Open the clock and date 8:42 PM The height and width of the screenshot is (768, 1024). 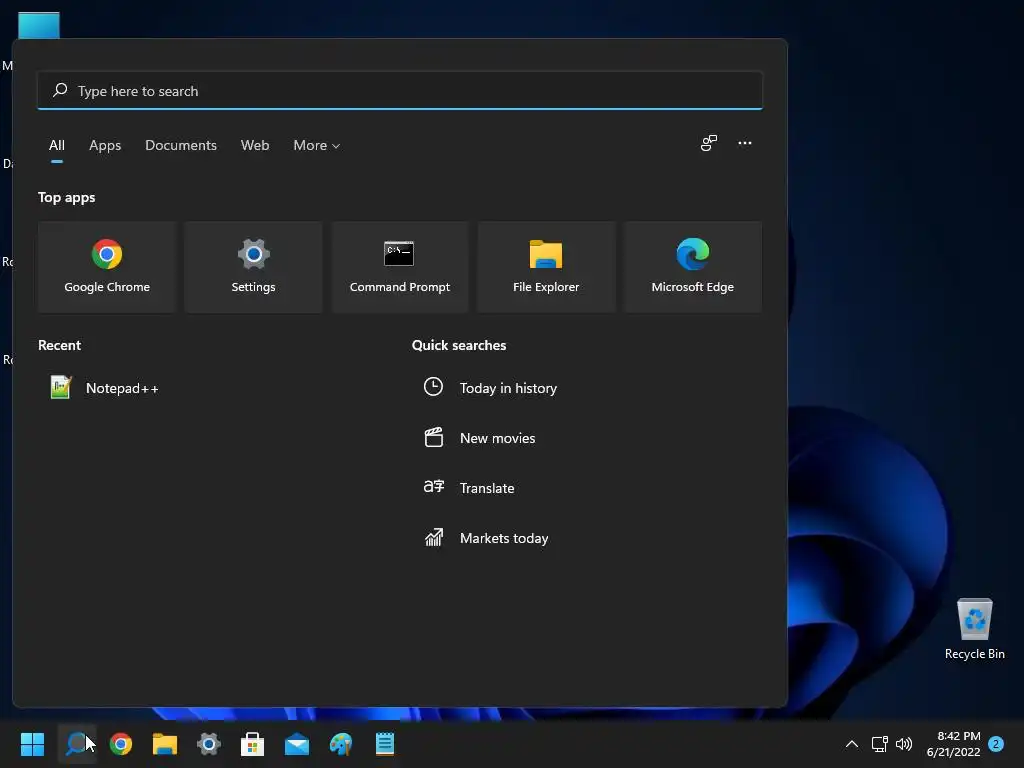click(x=953, y=744)
